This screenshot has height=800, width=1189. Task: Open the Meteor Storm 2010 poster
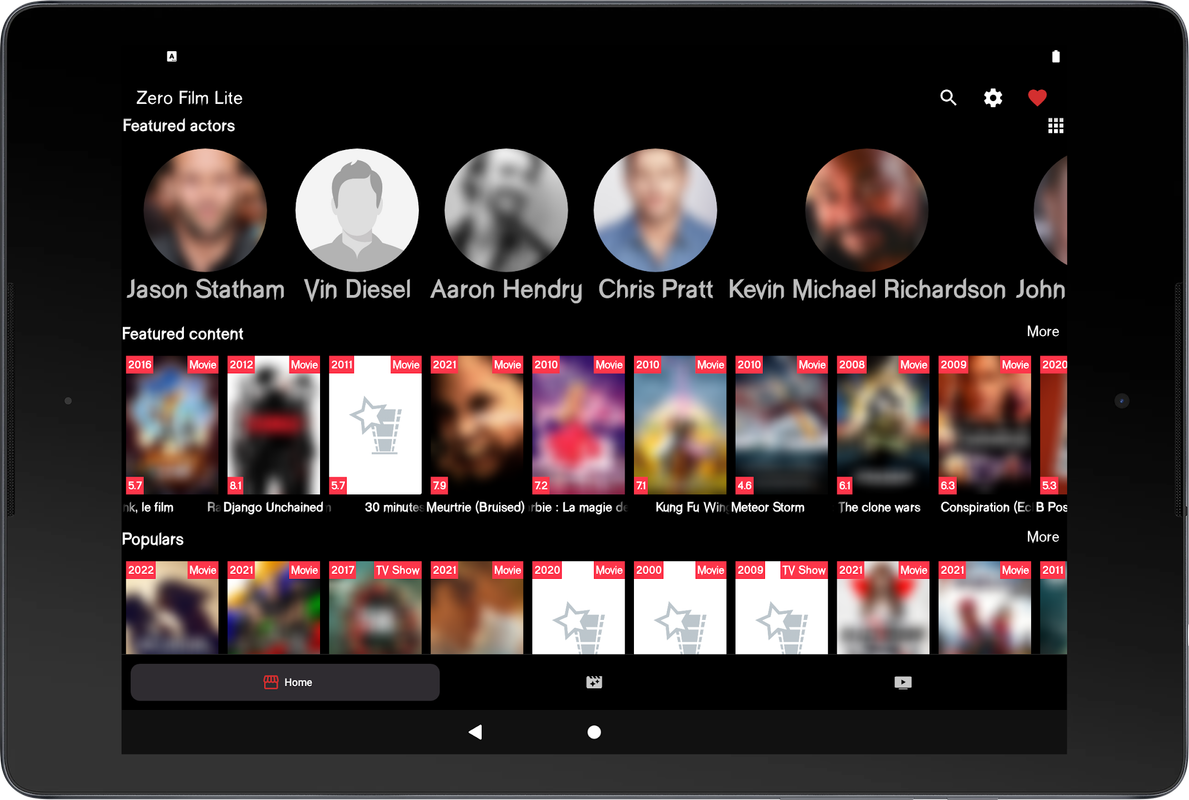point(782,425)
